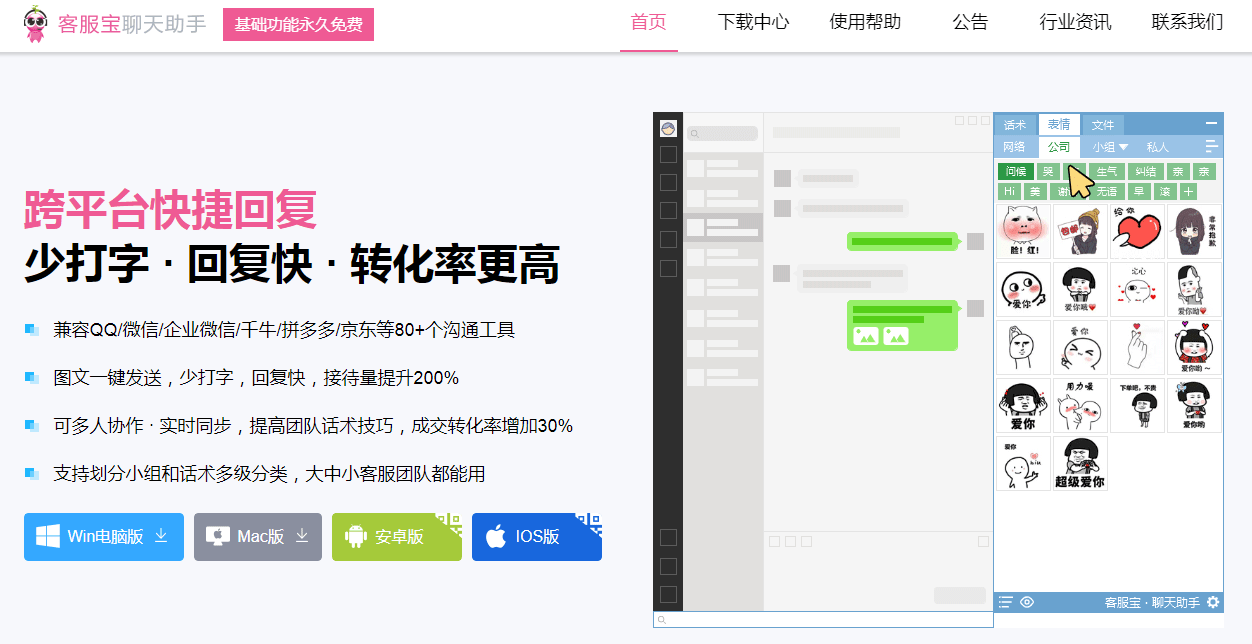Click the Apple logo on the IOS版 button

point(495,537)
